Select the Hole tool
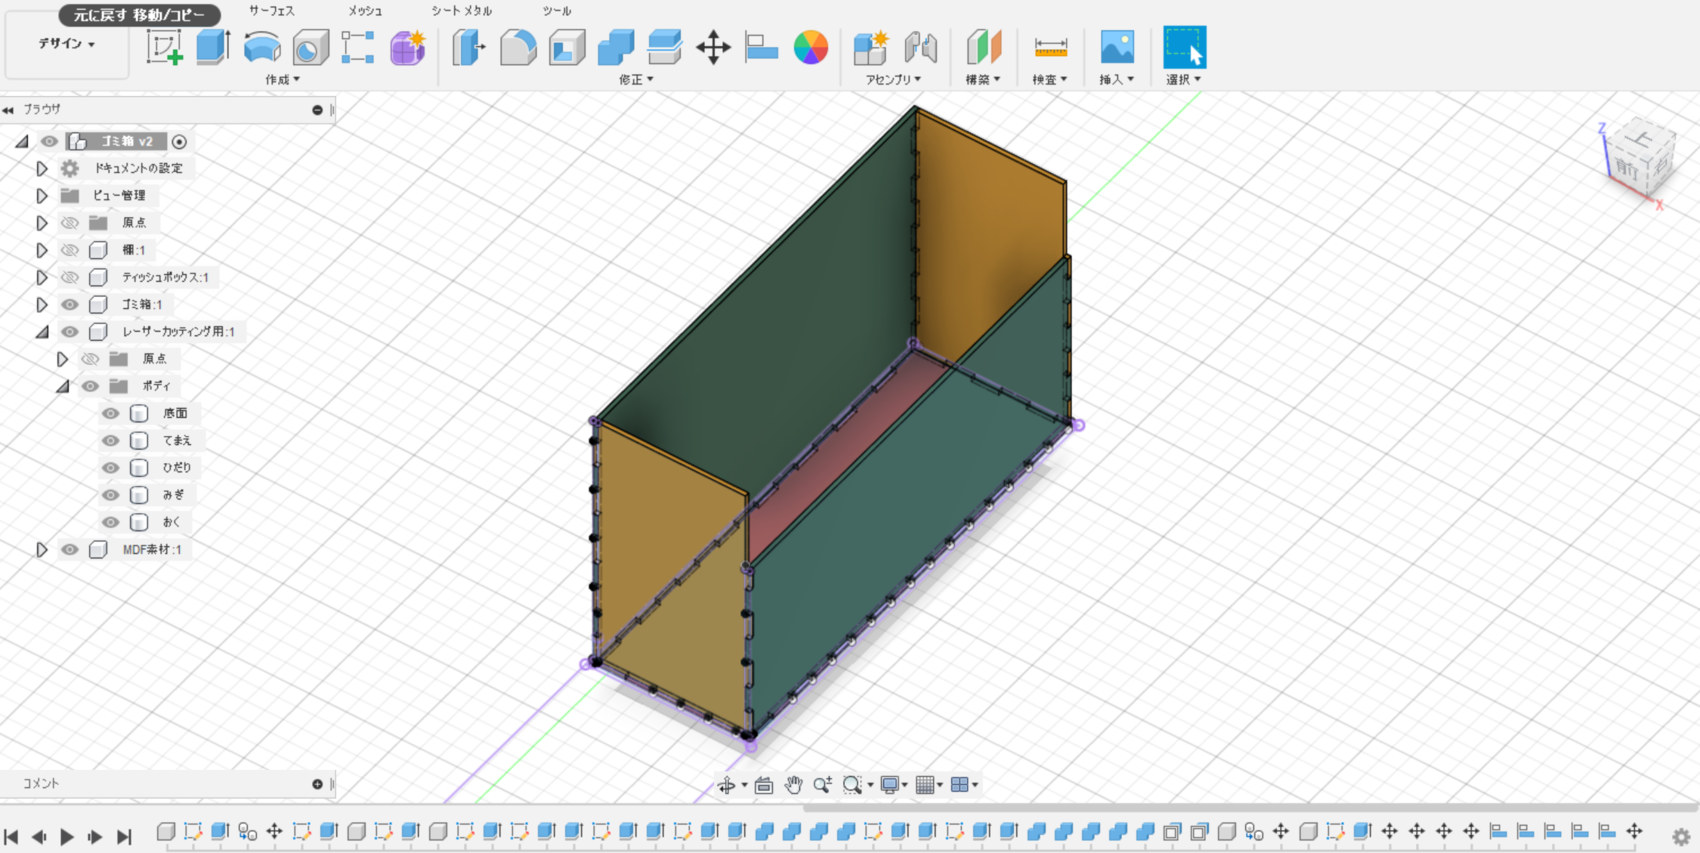 click(310, 47)
